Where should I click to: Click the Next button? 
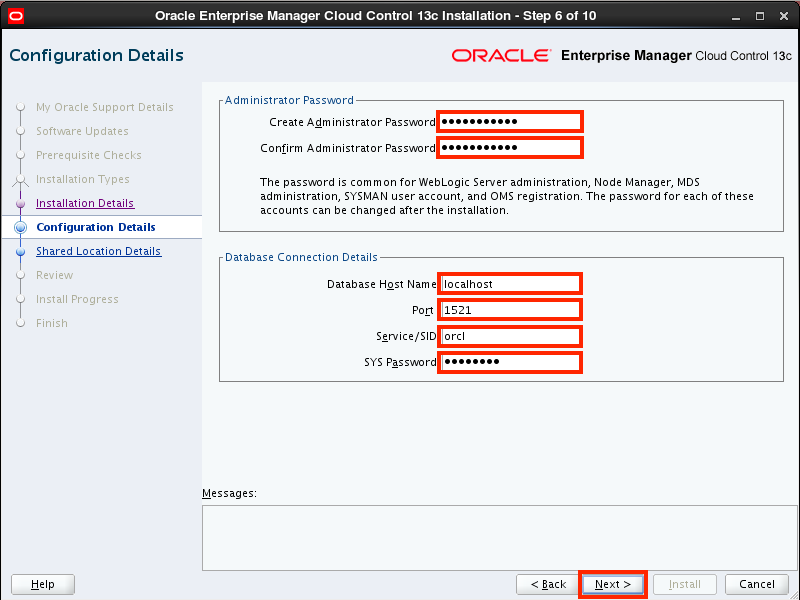click(613, 584)
